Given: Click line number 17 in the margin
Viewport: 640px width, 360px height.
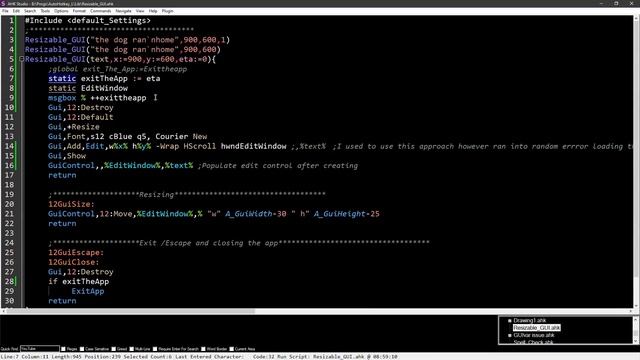Looking at the screenshot, I should [9, 175].
